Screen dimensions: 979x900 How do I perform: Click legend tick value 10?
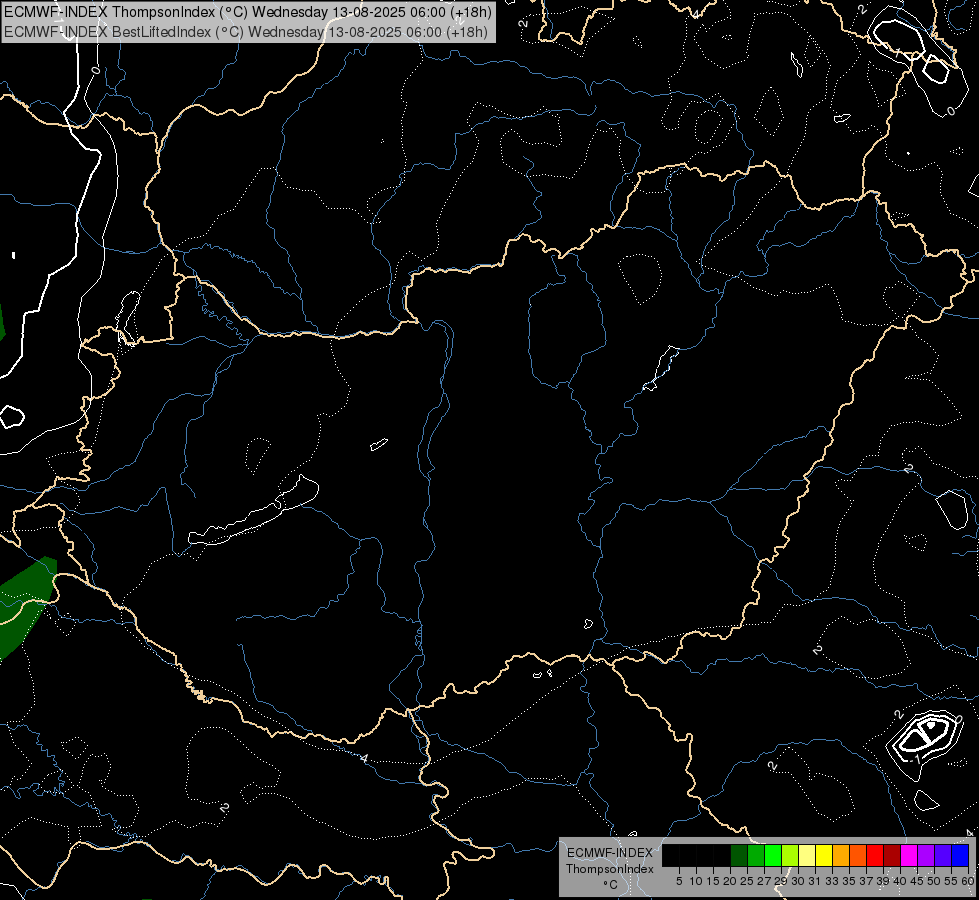696,881
